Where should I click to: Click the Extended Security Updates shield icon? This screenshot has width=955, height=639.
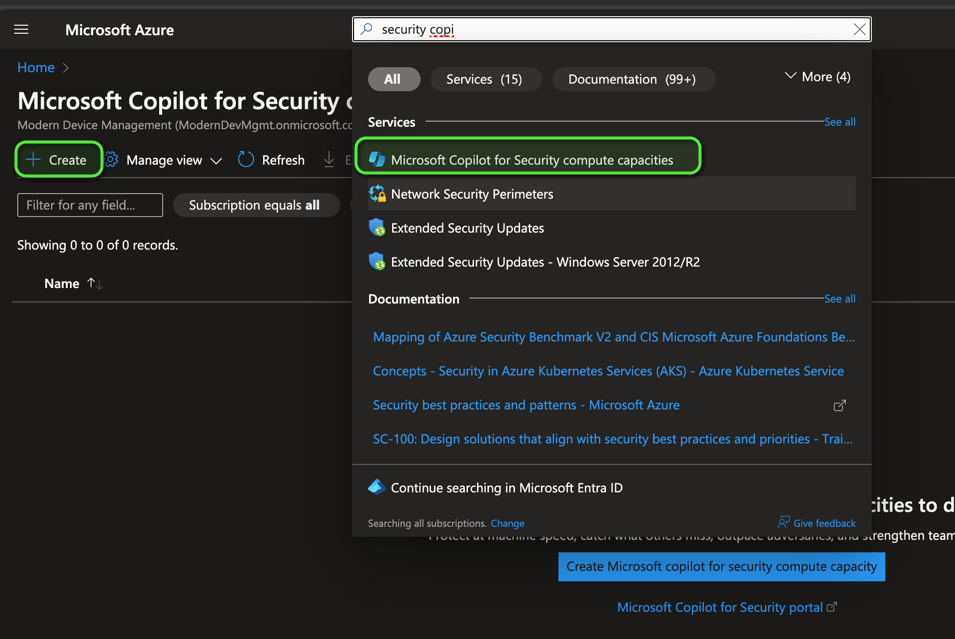(x=377, y=228)
